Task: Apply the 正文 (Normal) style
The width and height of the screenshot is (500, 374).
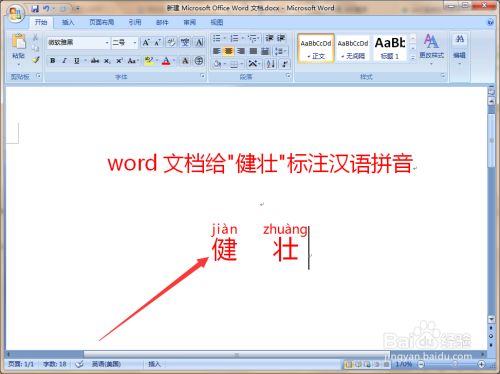Action: (316, 48)
